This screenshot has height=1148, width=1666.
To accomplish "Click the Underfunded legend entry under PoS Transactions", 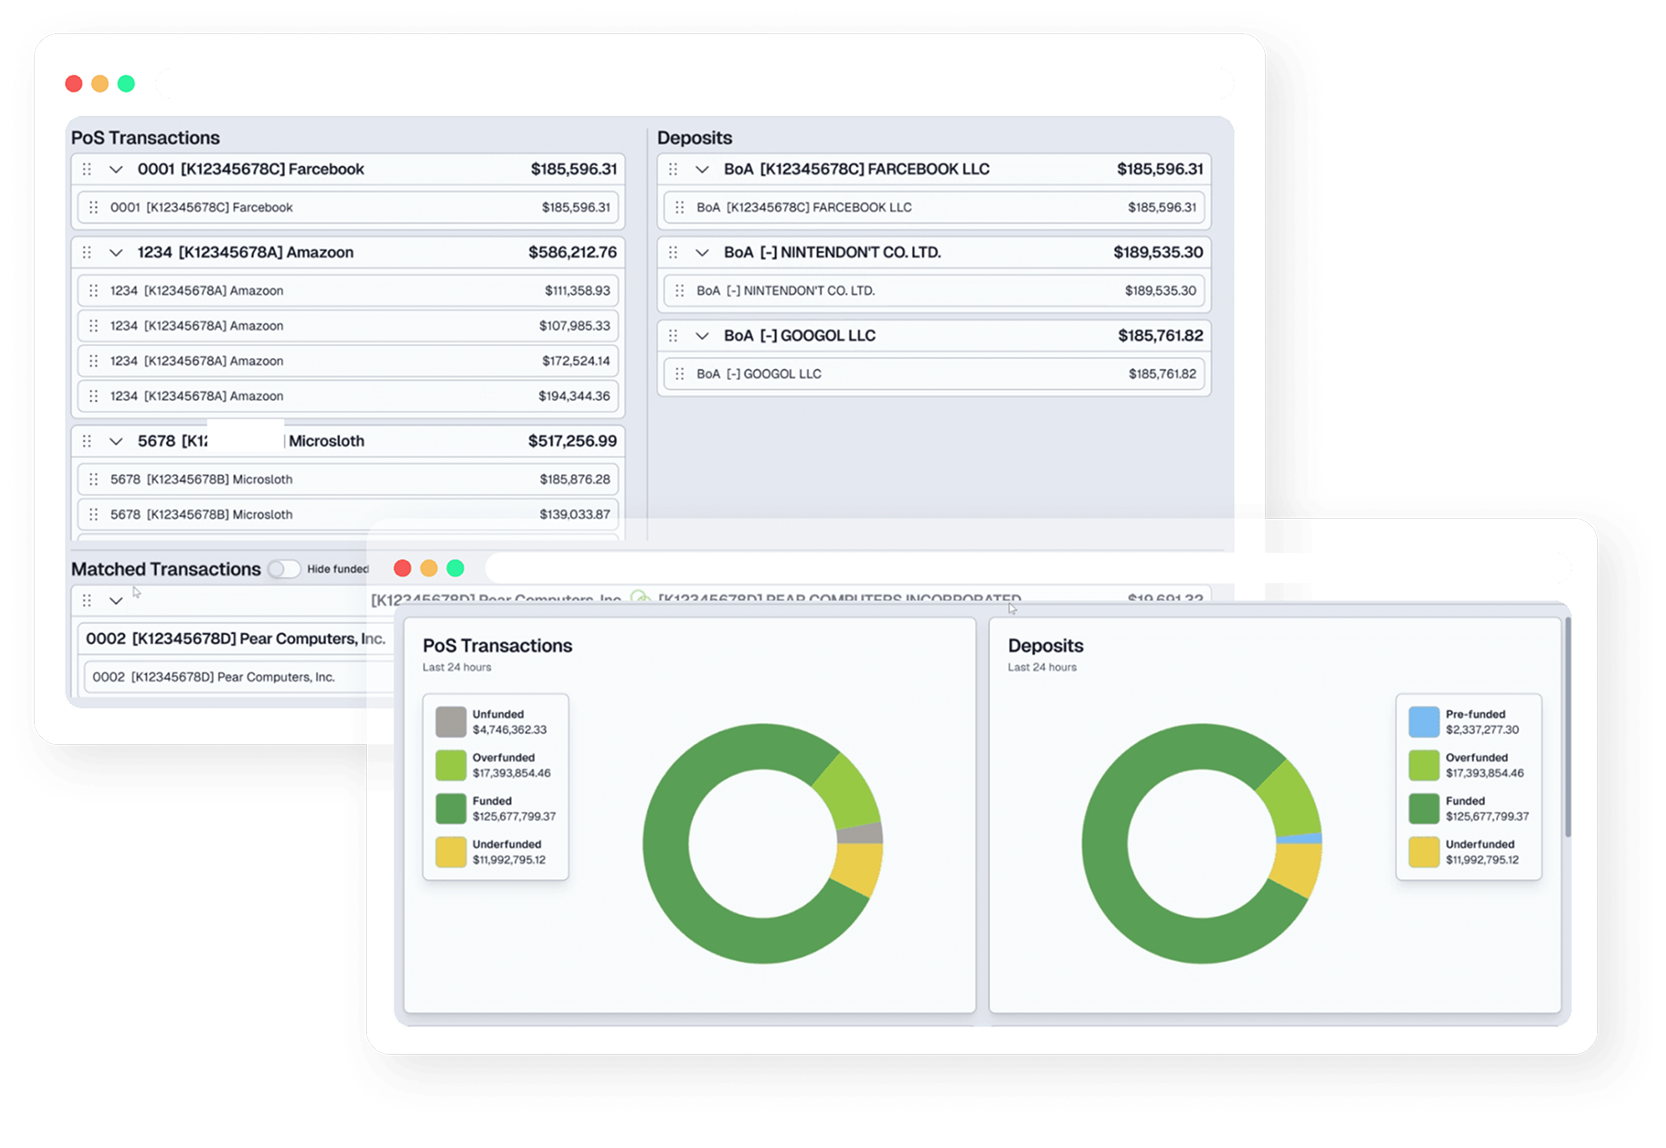I will pyautogui.click(x=496, y=852).
